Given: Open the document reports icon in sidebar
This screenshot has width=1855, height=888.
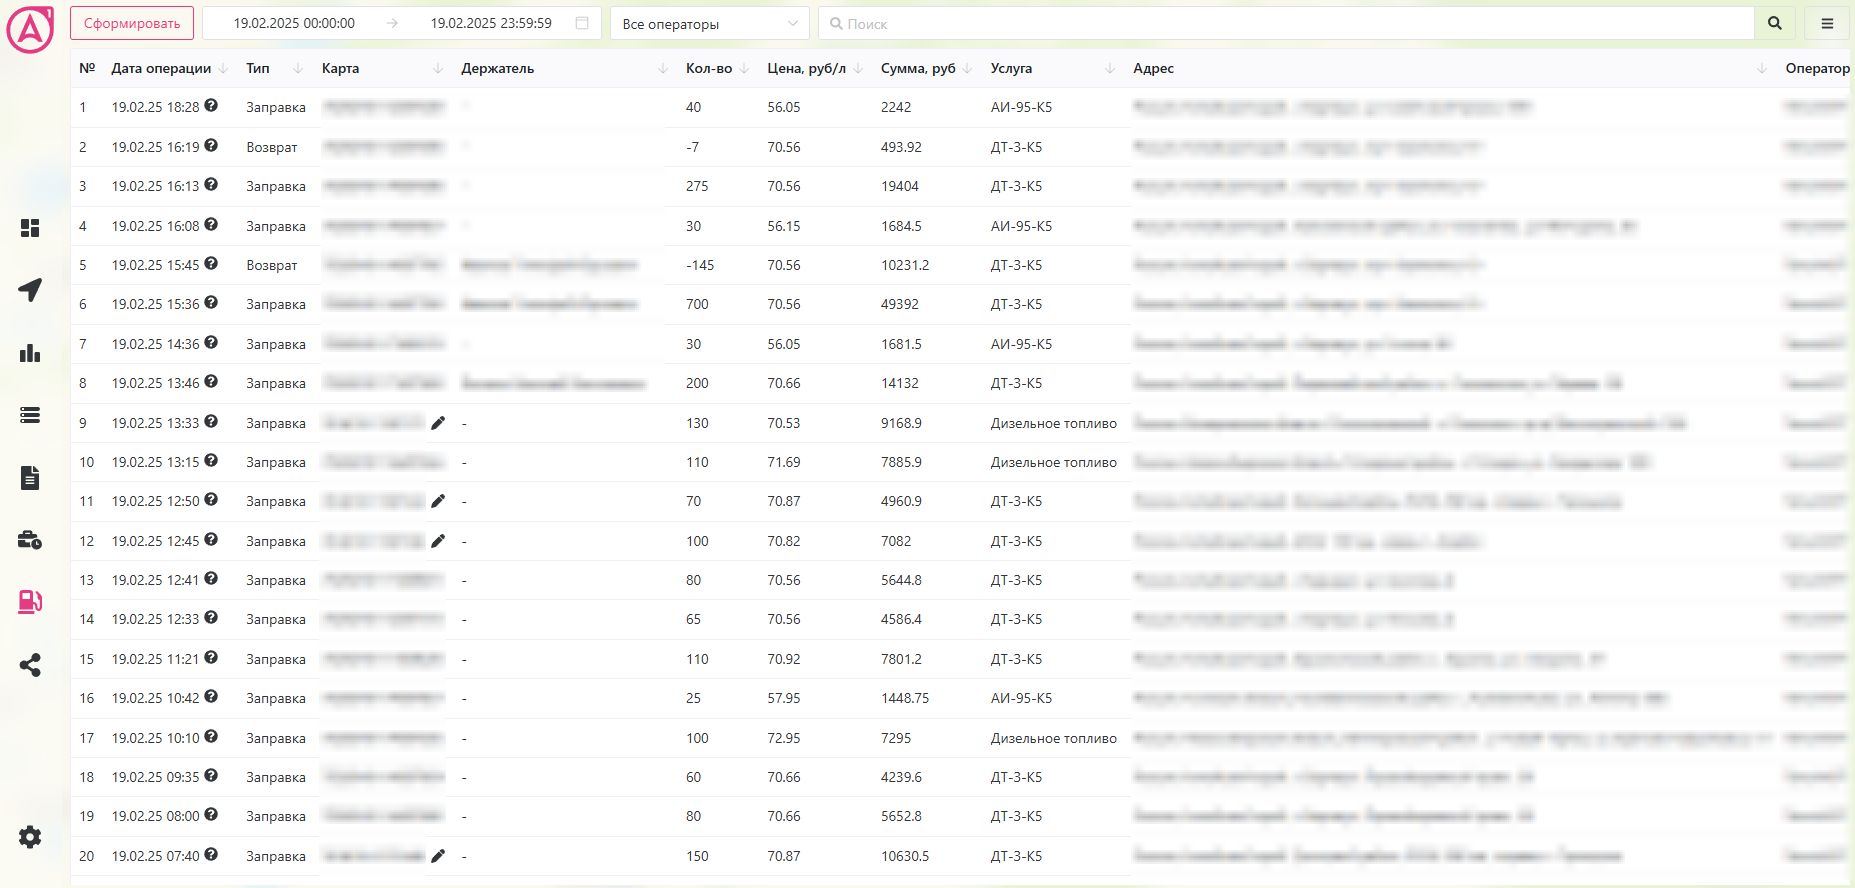Looking at the screenshot, I should click(x=30, y=478).
